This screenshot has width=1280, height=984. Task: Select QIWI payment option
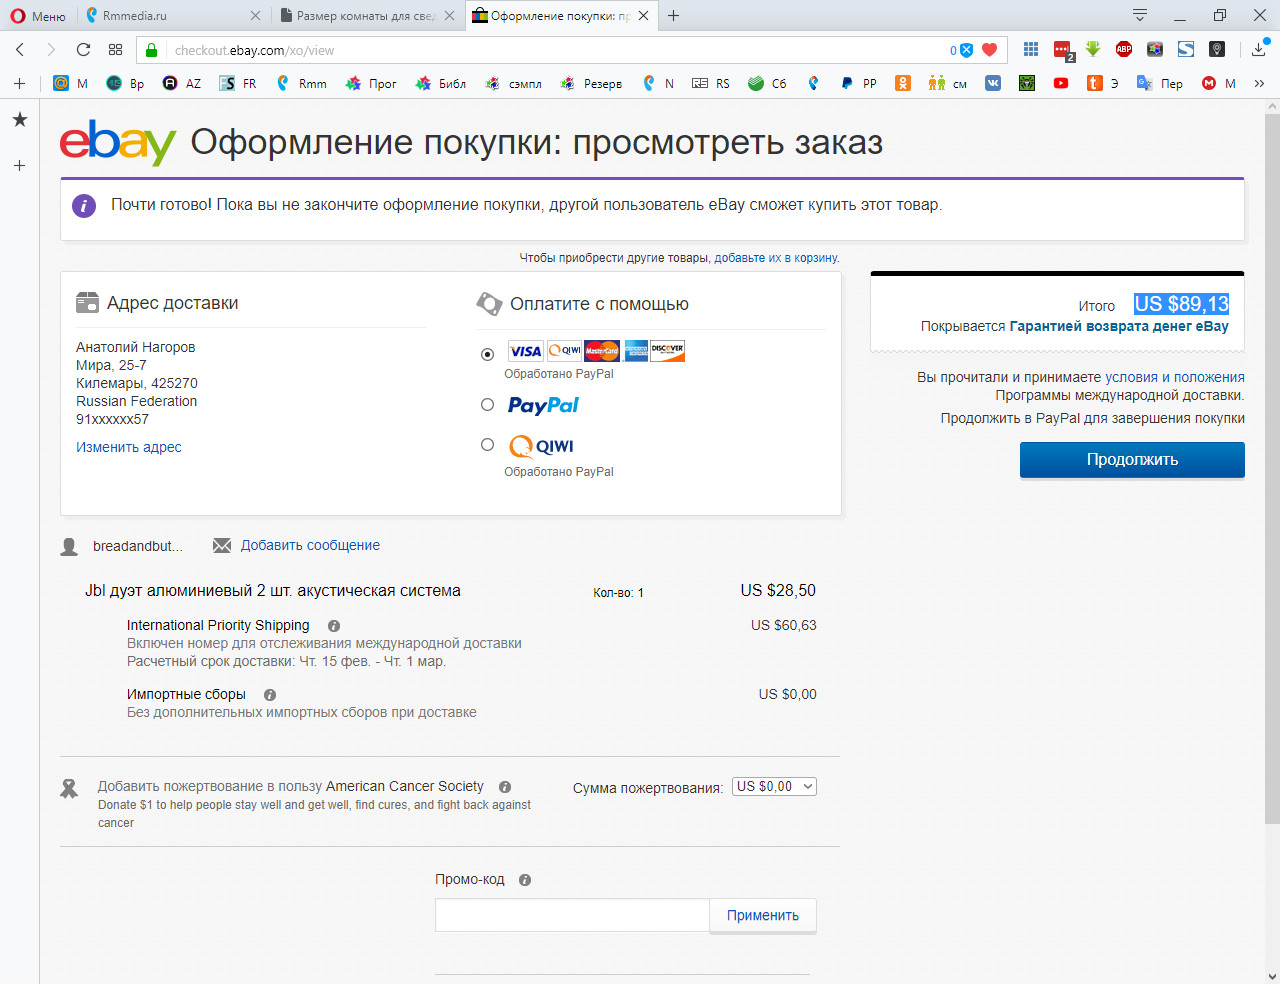pyautogui.click(x=487, y=445)
